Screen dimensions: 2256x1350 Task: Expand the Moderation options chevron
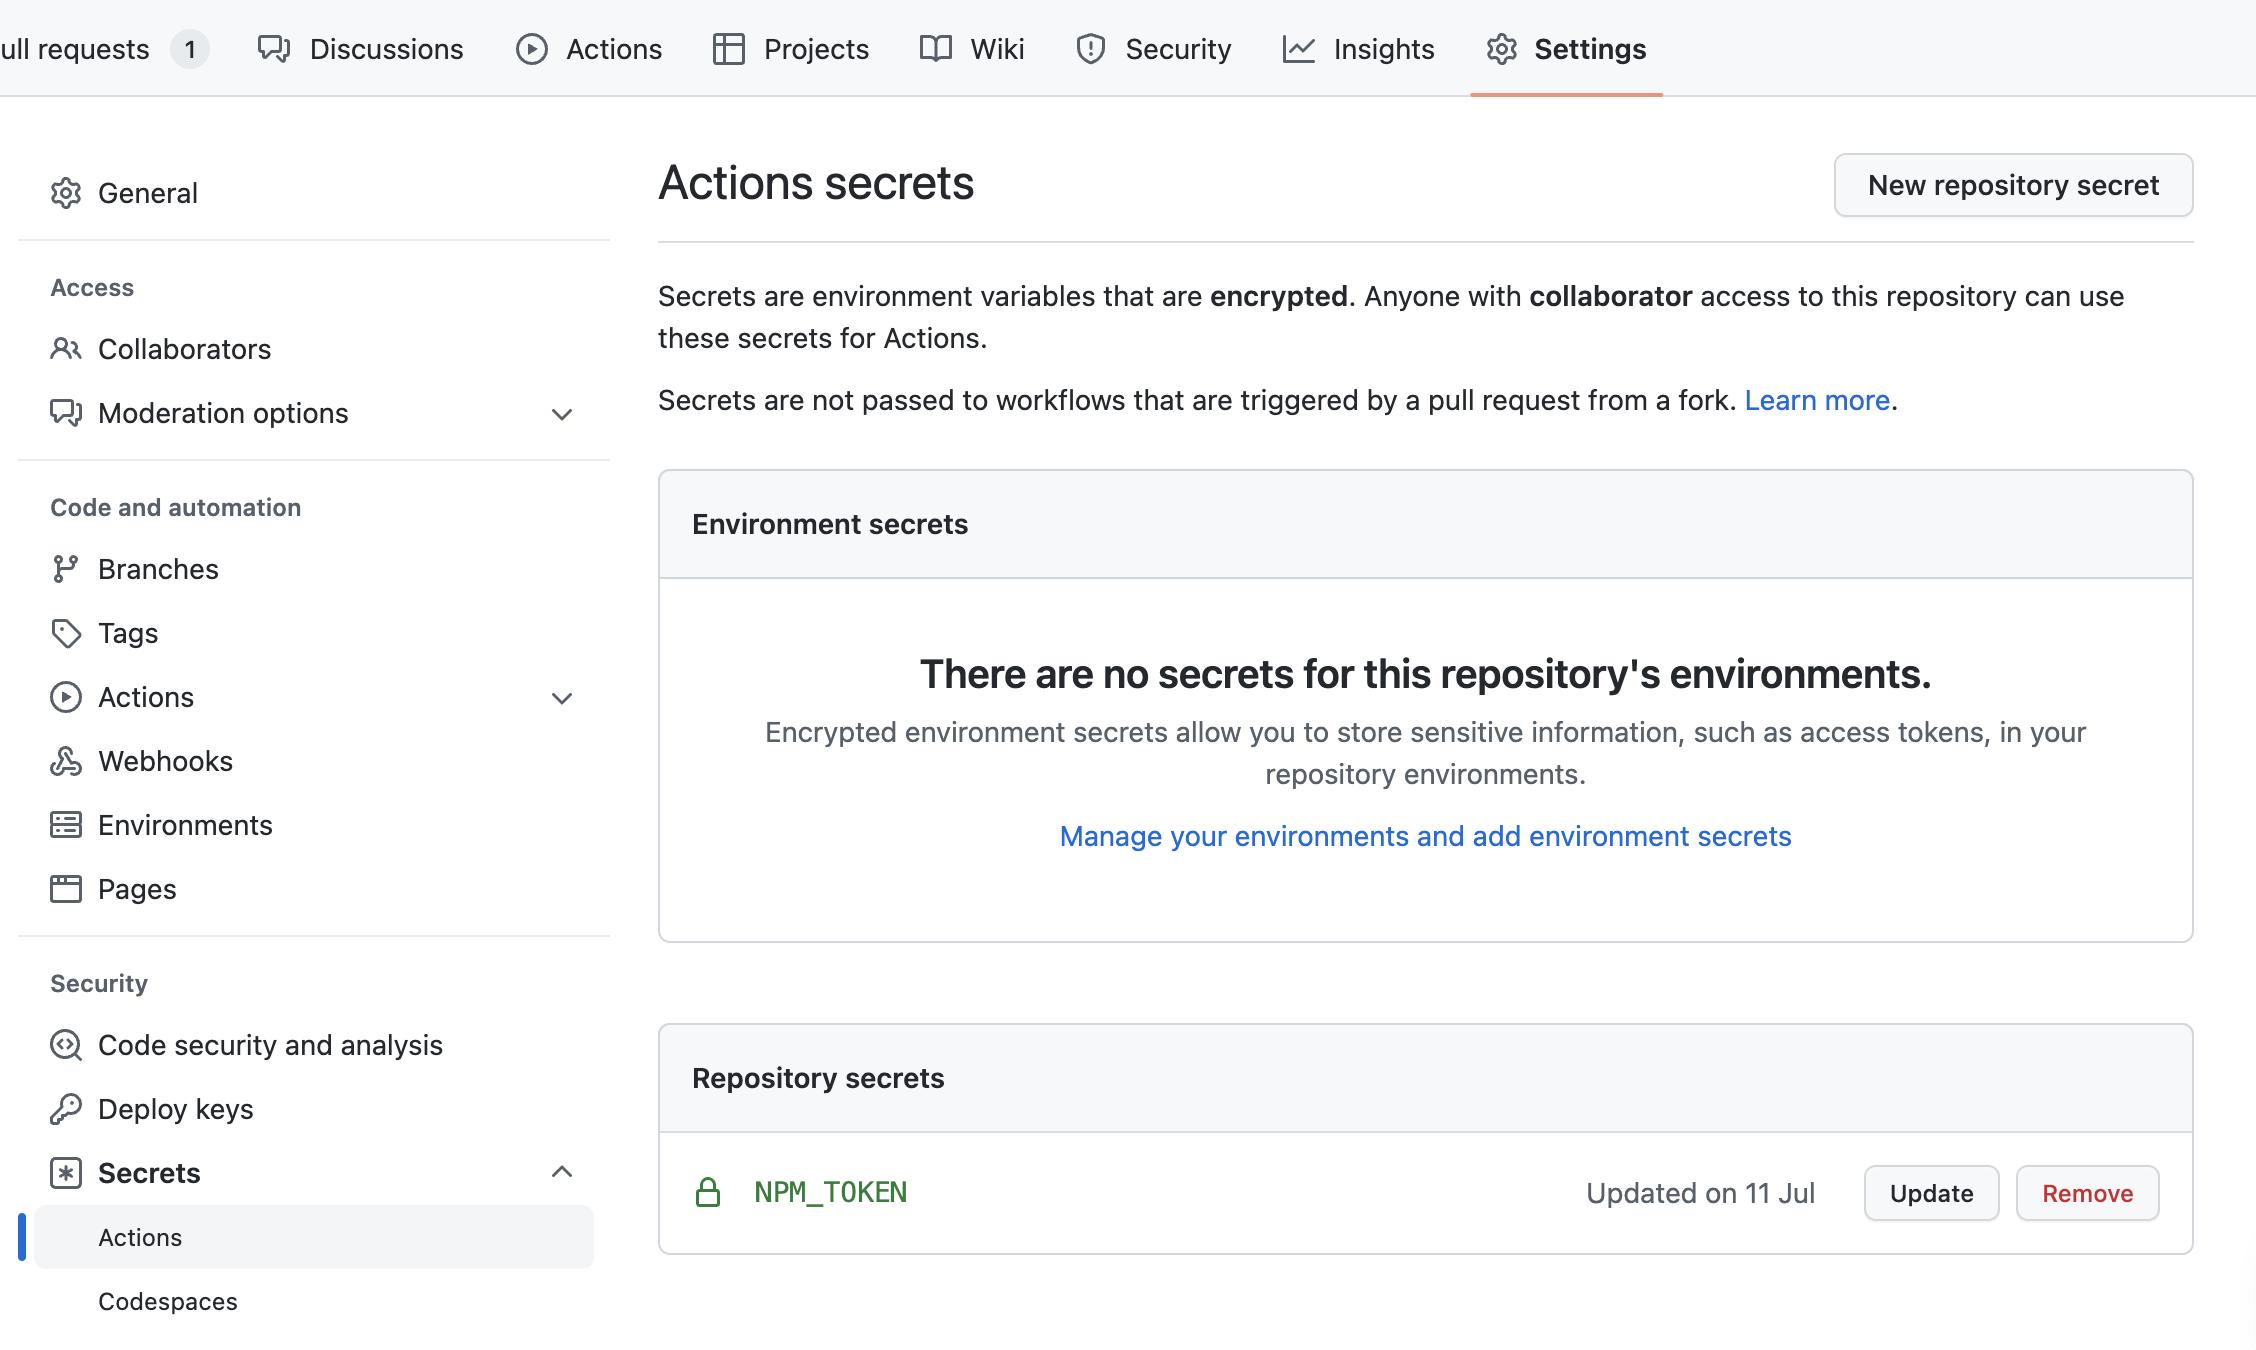562,414
